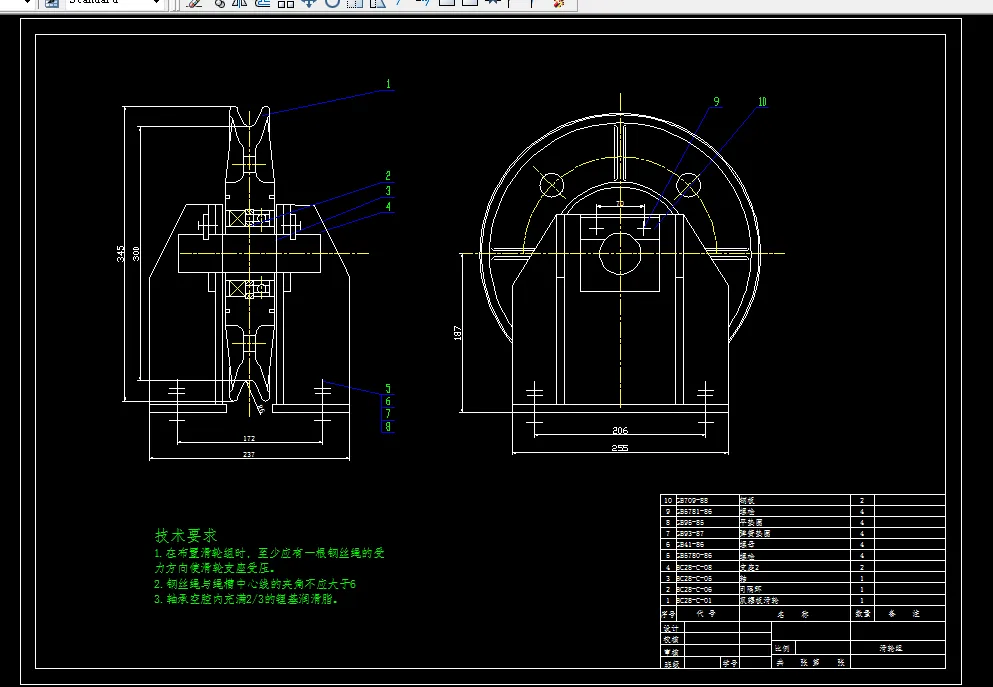Select the 206 bolt spacing dimension

pos(620,431)
